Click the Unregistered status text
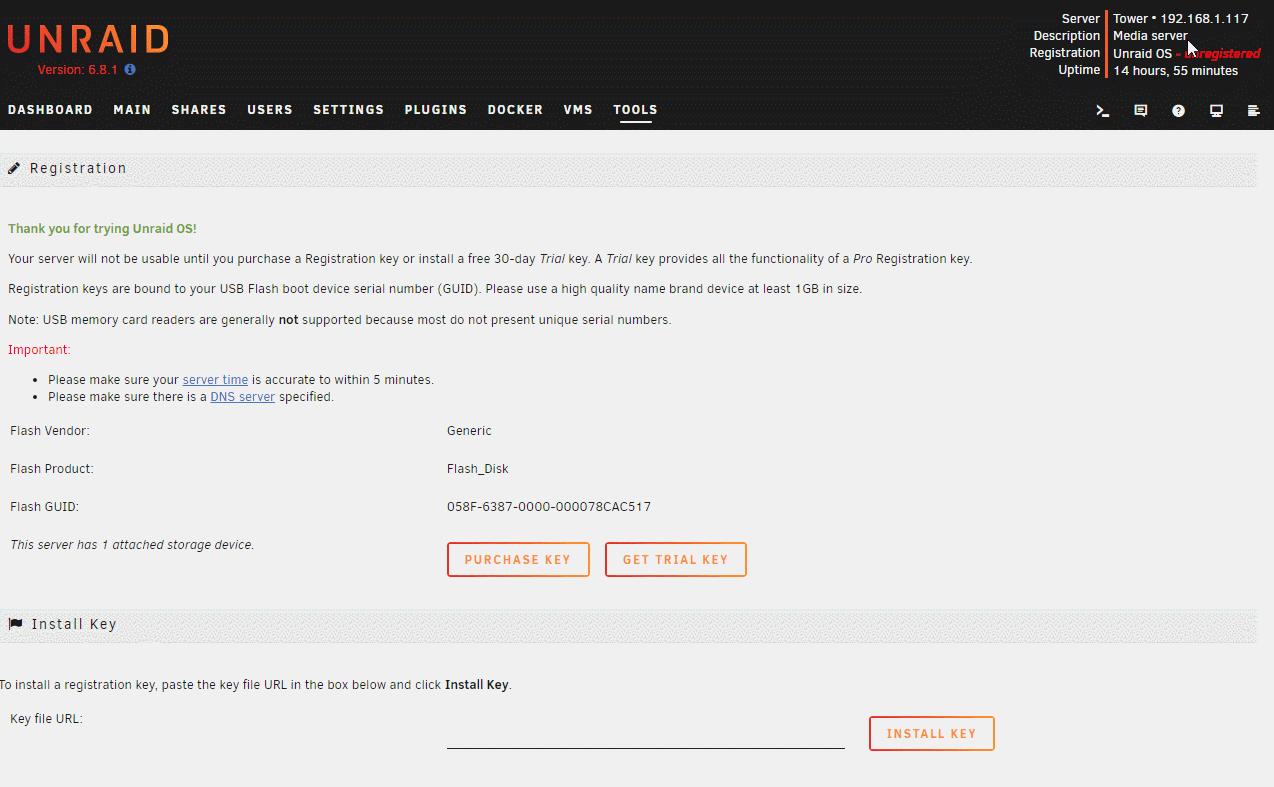 pyautogui.click(x=1222, y=54)
